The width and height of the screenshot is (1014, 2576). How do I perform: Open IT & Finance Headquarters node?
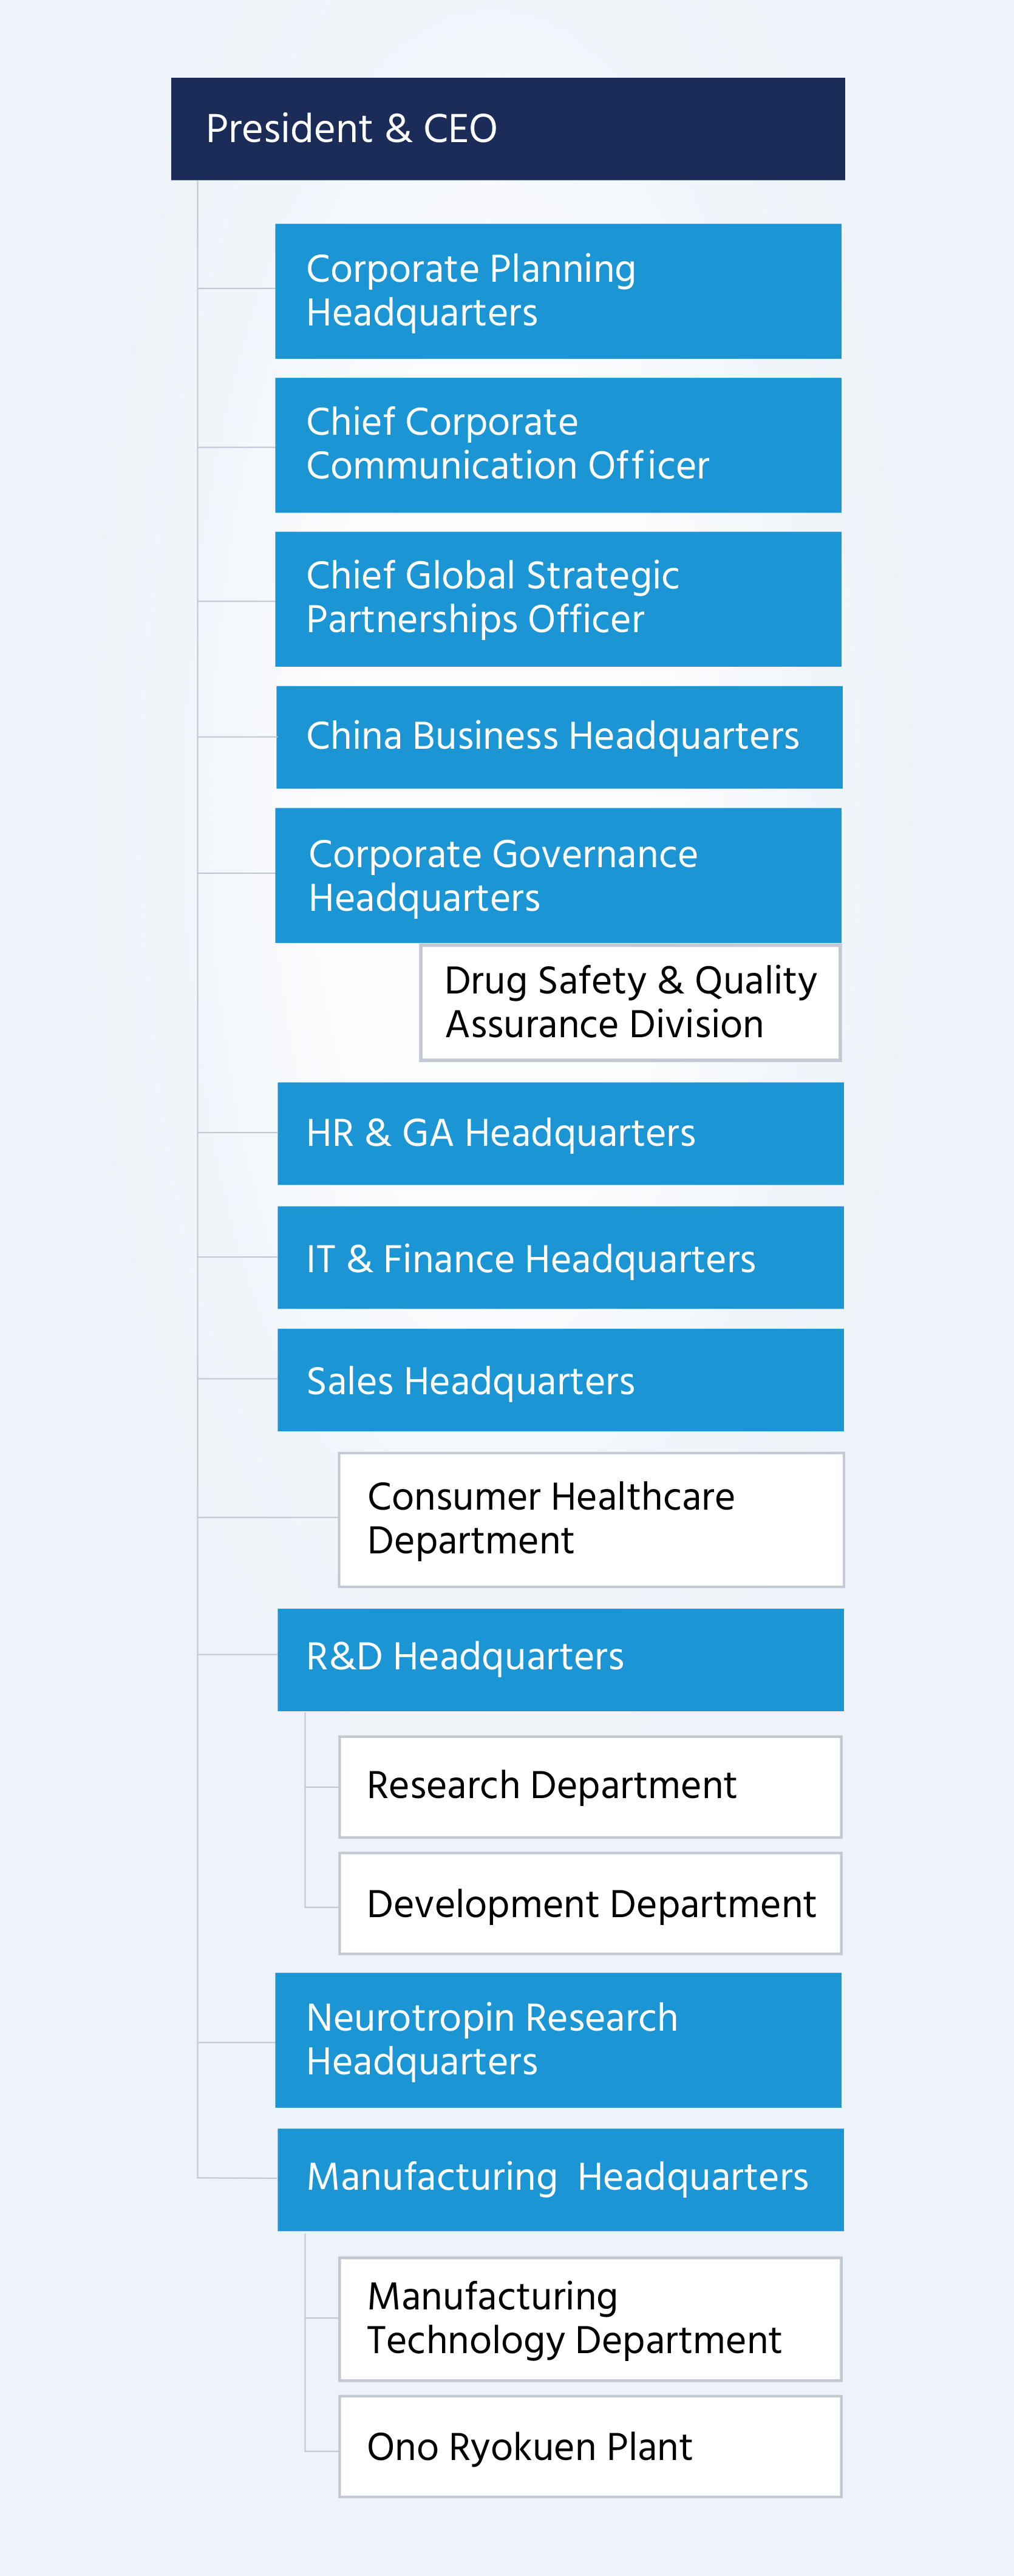coord(560,1258)
